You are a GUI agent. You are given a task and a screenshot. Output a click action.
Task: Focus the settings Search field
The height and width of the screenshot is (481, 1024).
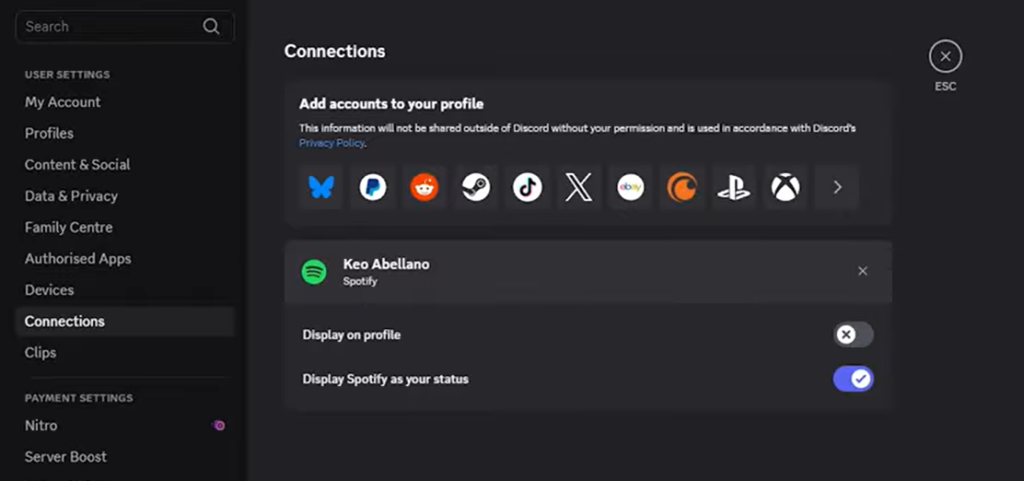tap(125, 27)
